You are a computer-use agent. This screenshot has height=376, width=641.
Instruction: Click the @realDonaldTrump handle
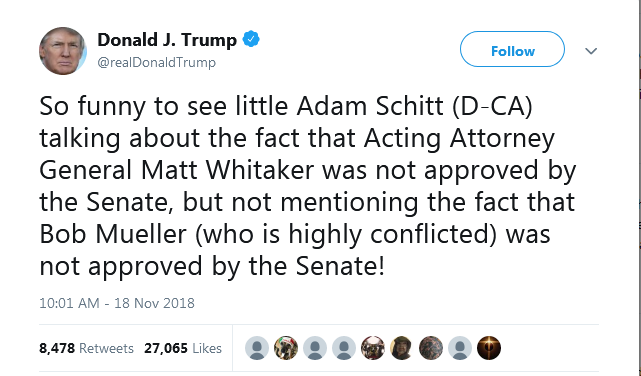tap(156, 63)
